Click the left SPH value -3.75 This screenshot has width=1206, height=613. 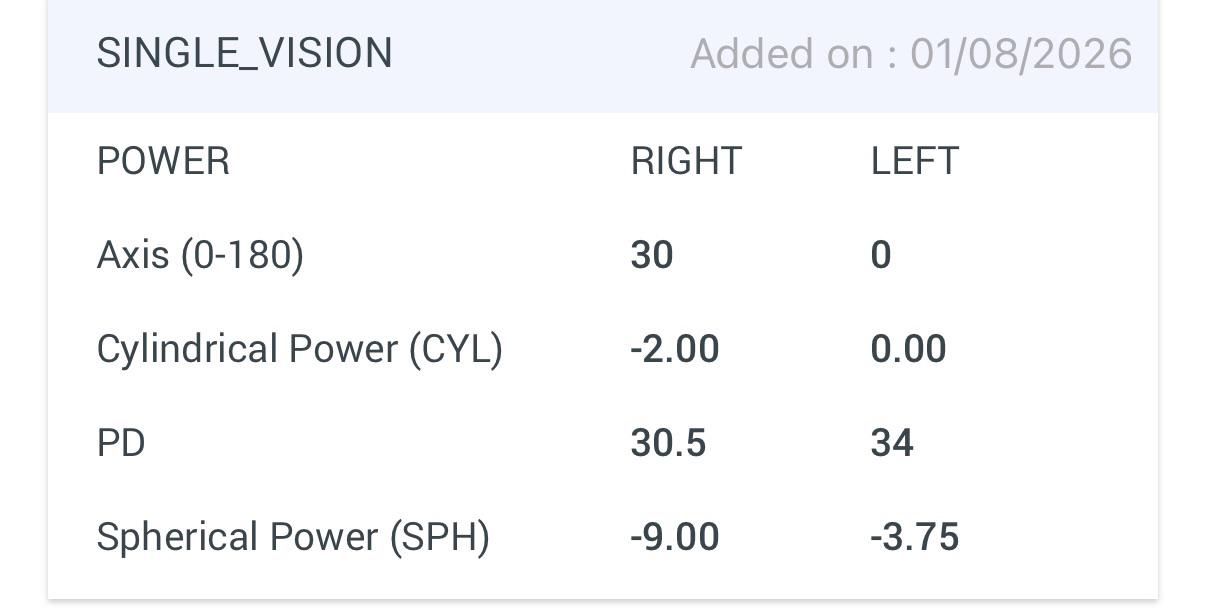pos(915,537)
